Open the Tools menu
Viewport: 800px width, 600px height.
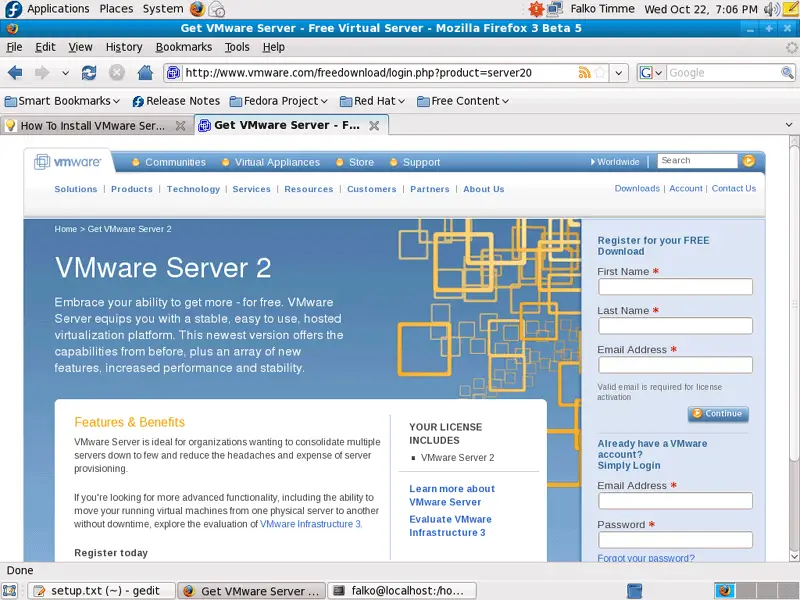tap(237, 47)
